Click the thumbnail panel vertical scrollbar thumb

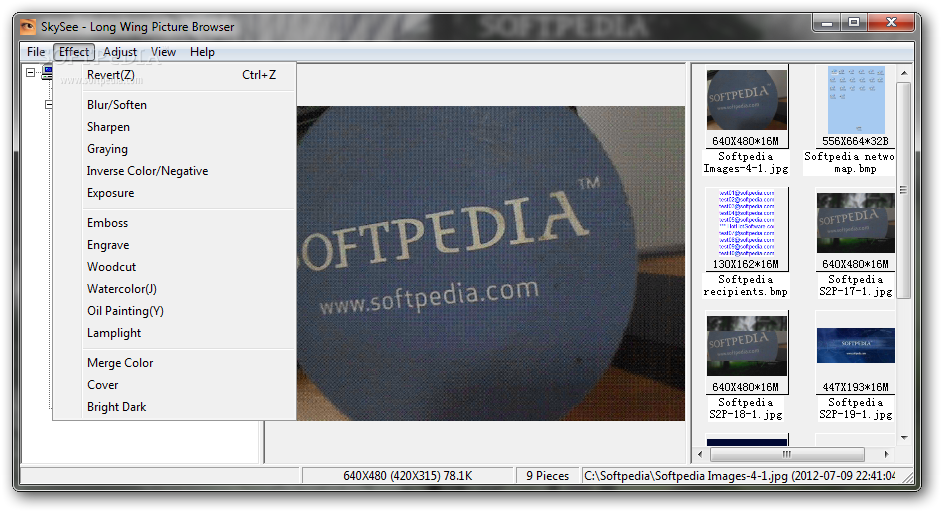tap(904, 190)
